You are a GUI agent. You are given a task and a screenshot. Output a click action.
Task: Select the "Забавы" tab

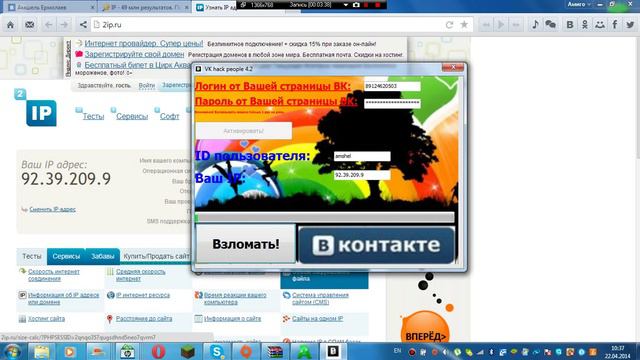[x=102, y=256]
